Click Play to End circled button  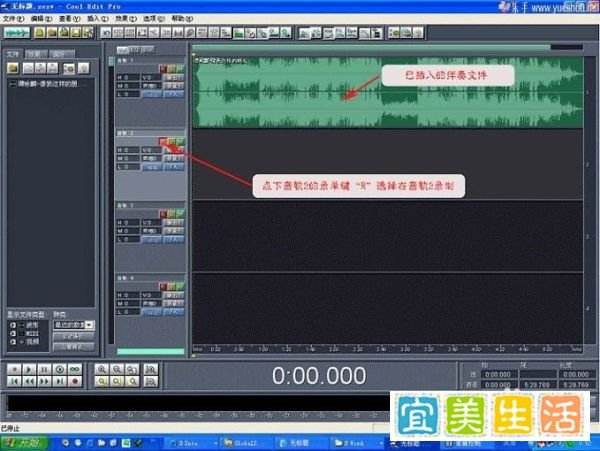(x=60, y=370)
